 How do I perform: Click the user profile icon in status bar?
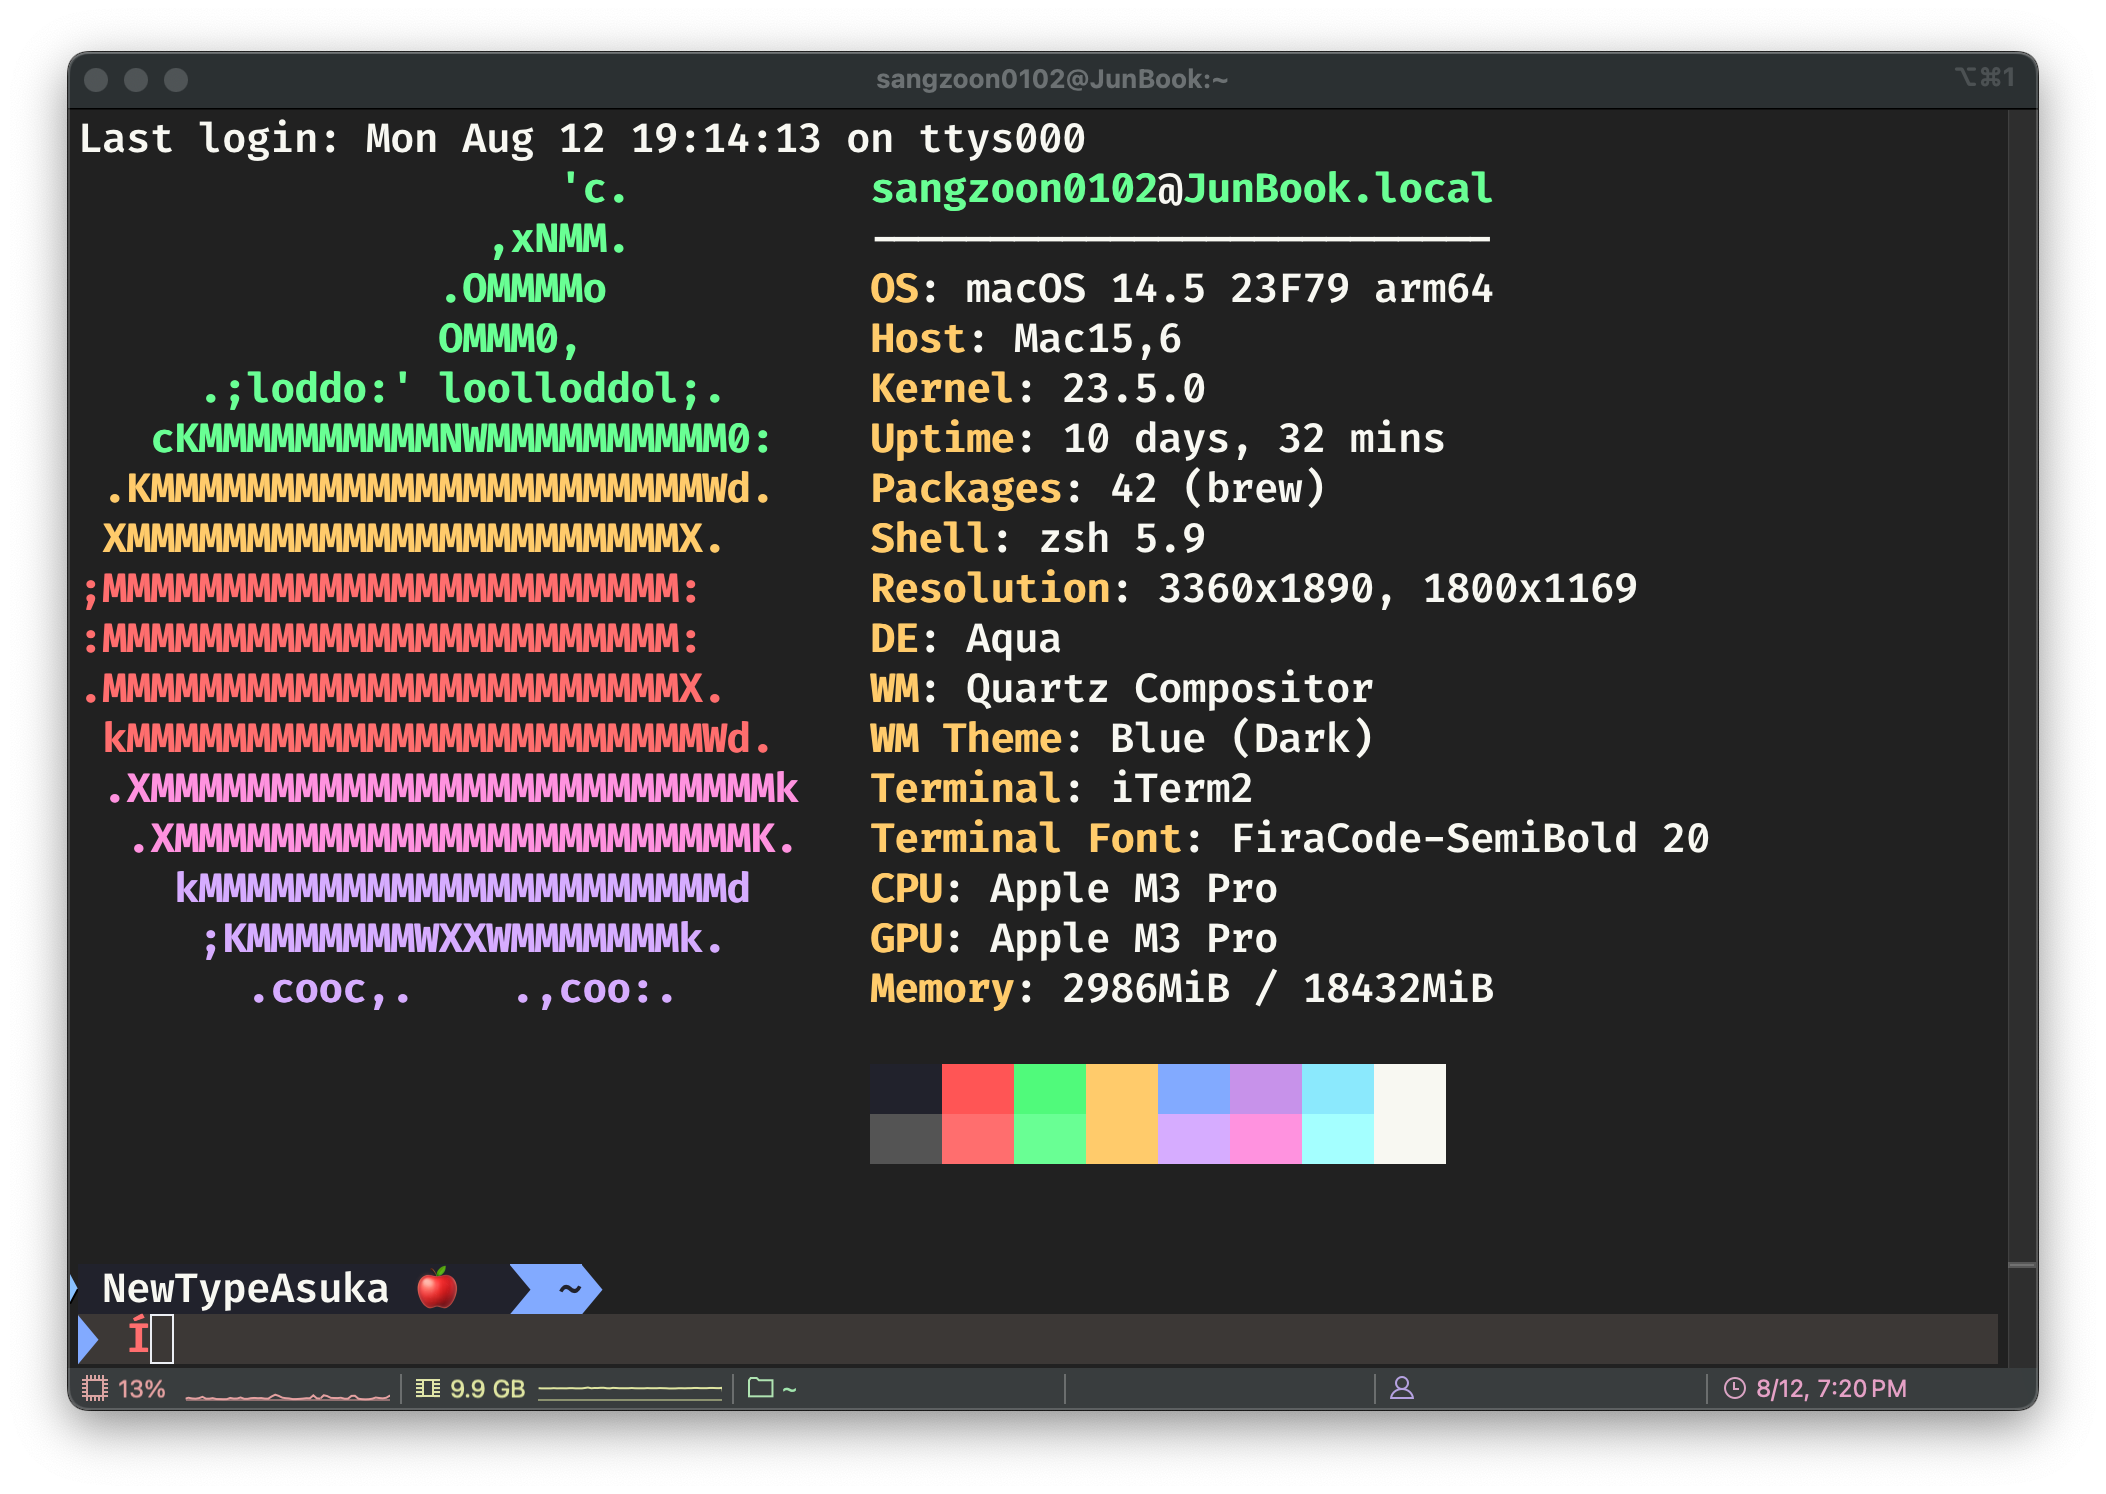[x=1402, y=1388]
